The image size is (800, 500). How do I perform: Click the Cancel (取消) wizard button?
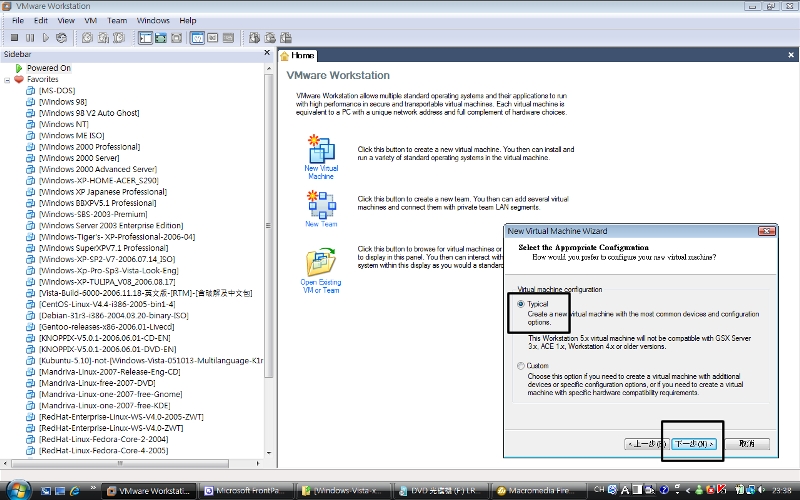click(x=747, y=444)
